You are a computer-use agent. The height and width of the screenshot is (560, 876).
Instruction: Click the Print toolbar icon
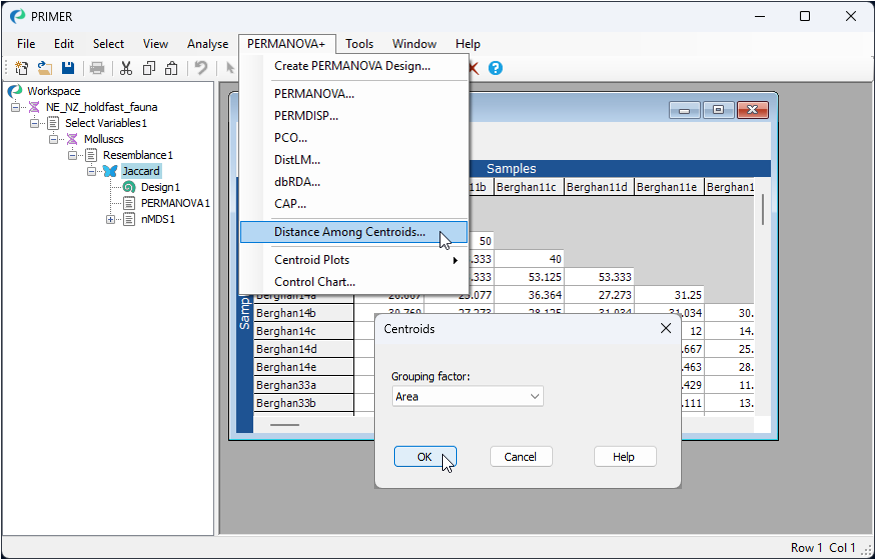pos(97,68)
